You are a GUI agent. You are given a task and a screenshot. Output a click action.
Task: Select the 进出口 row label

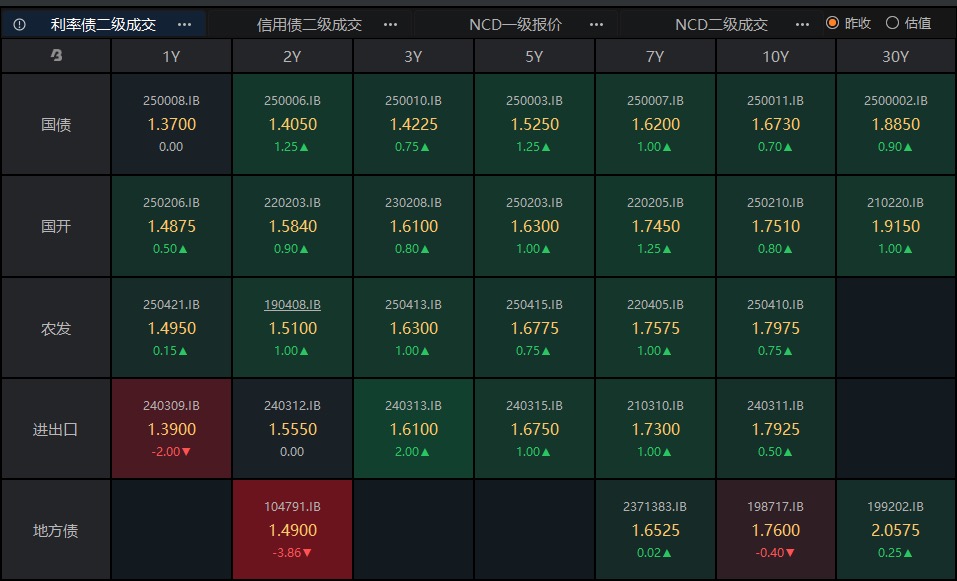[x=56, y=429]
